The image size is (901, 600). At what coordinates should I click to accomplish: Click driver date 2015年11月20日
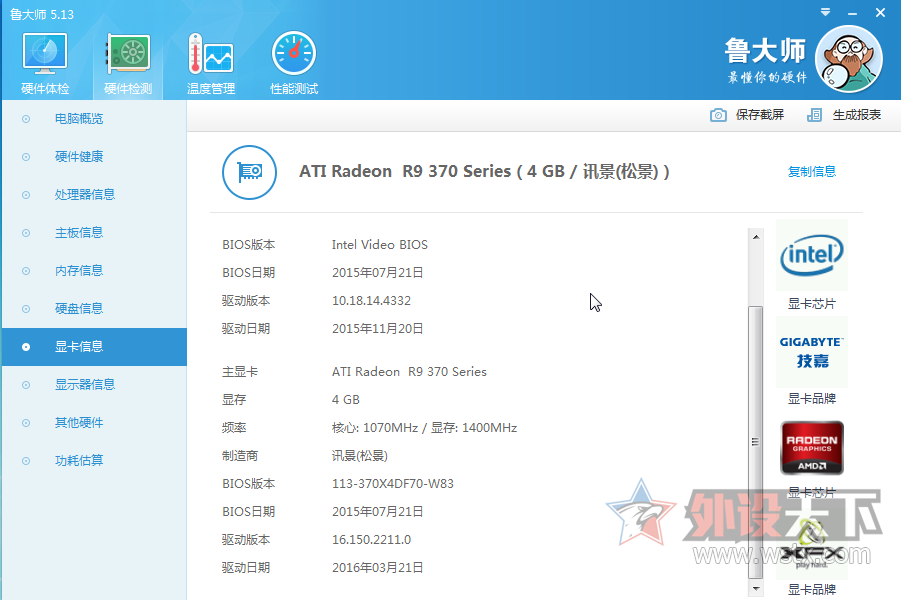coord(378,329)
